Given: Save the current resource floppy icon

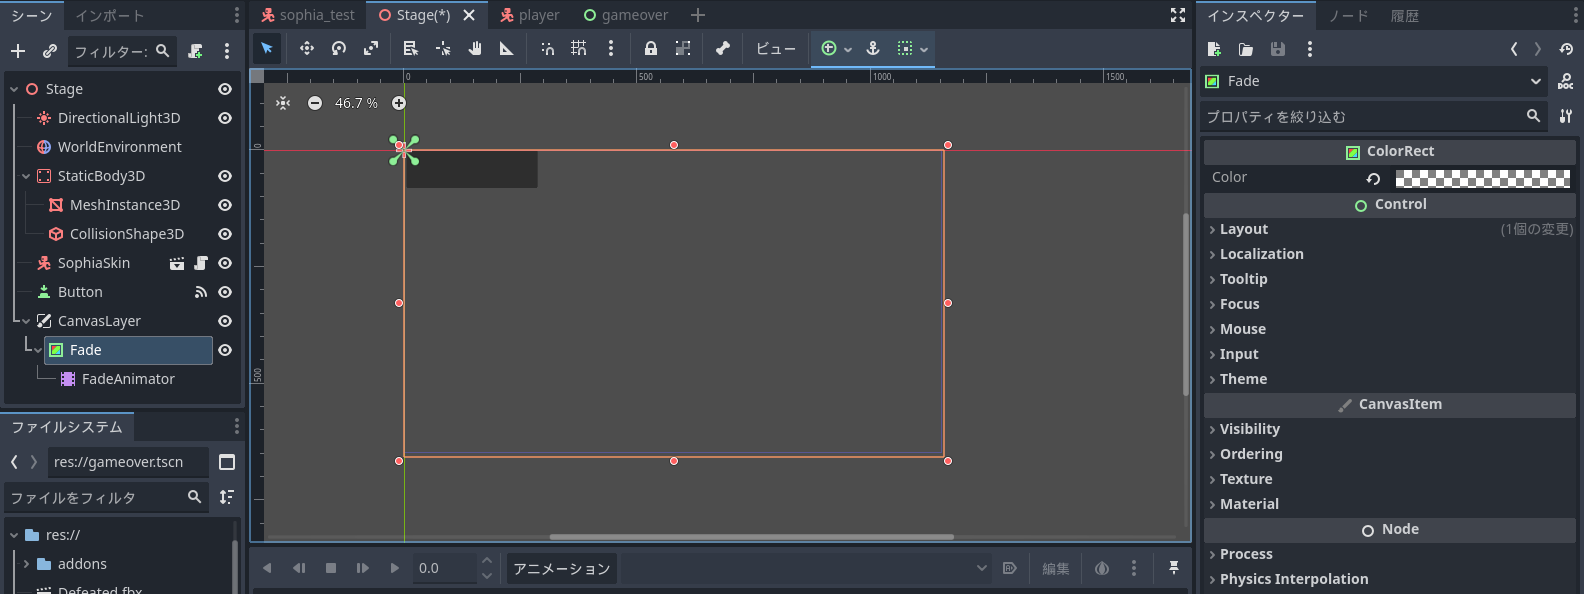Looking at the screenshot, I should (x=1278, y=49).
